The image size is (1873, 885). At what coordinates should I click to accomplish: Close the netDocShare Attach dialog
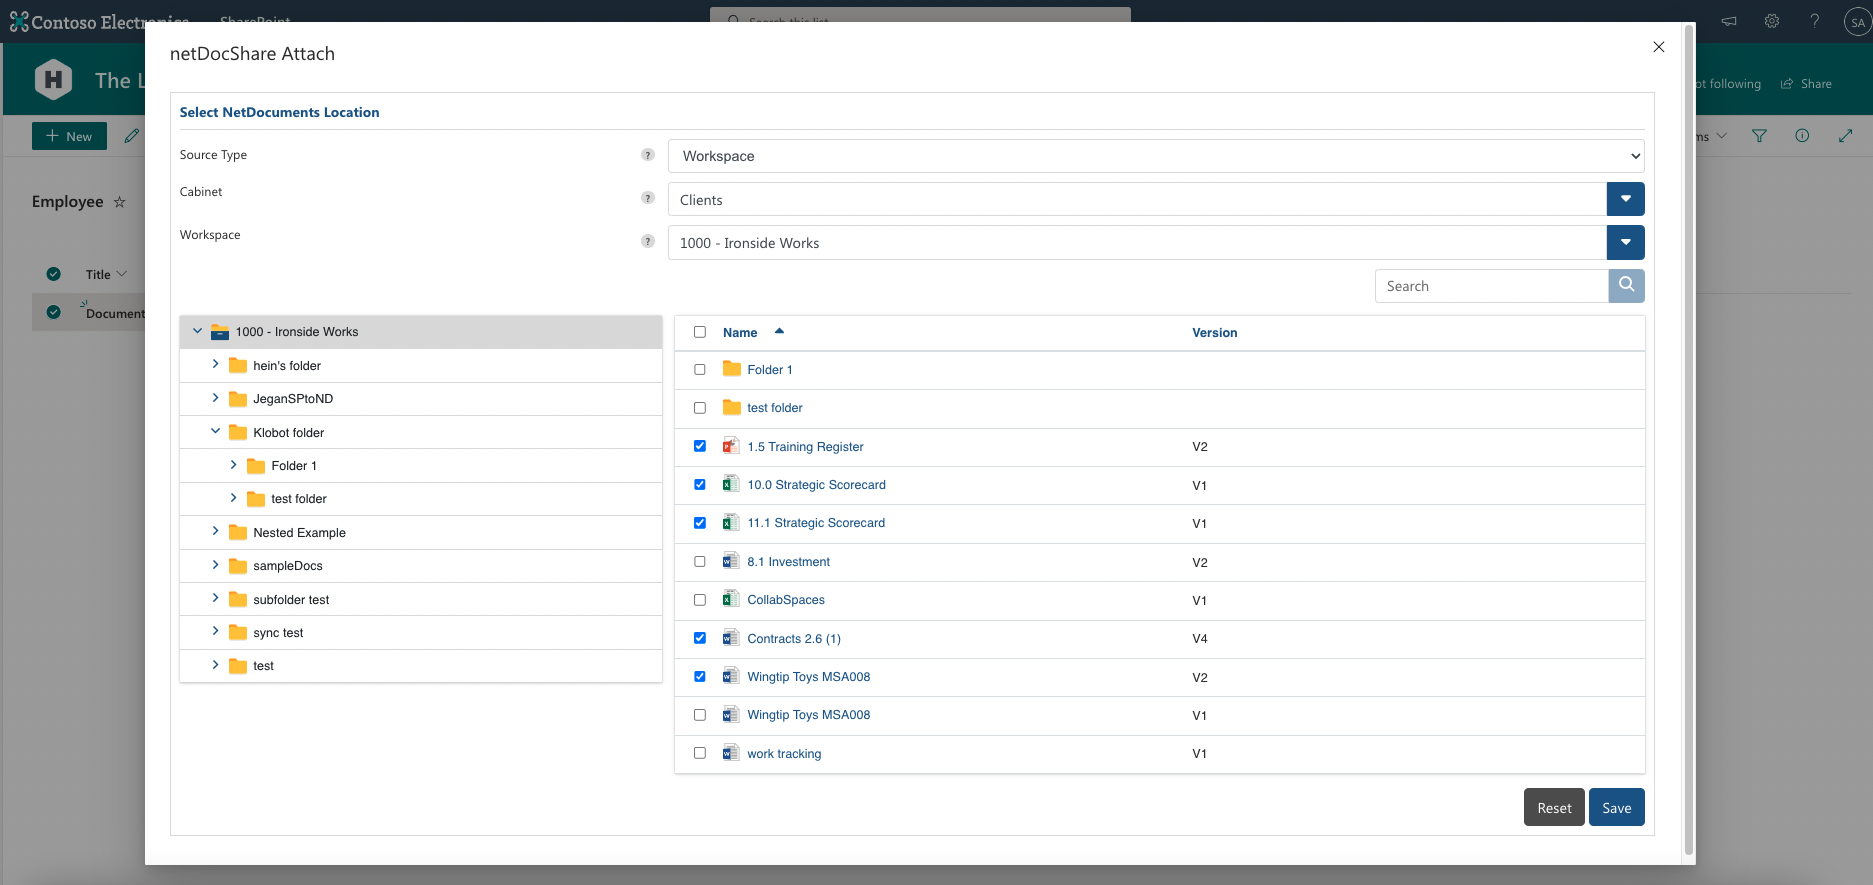point(1659,47)
